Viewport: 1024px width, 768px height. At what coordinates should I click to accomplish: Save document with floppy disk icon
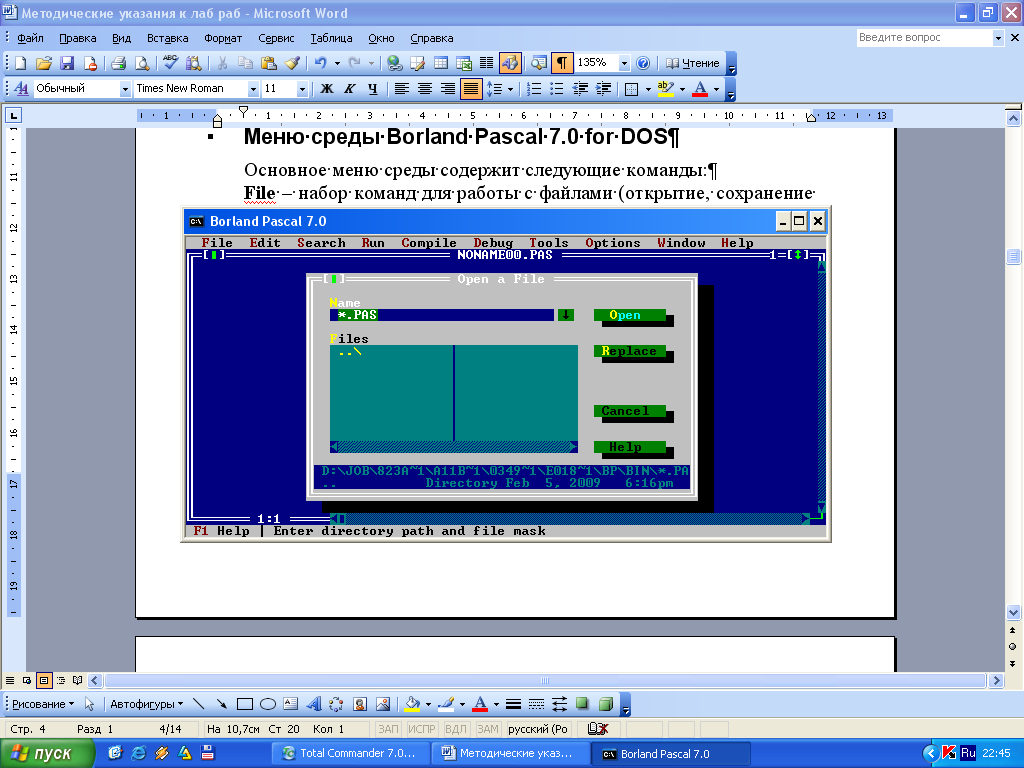pos(67,63)
